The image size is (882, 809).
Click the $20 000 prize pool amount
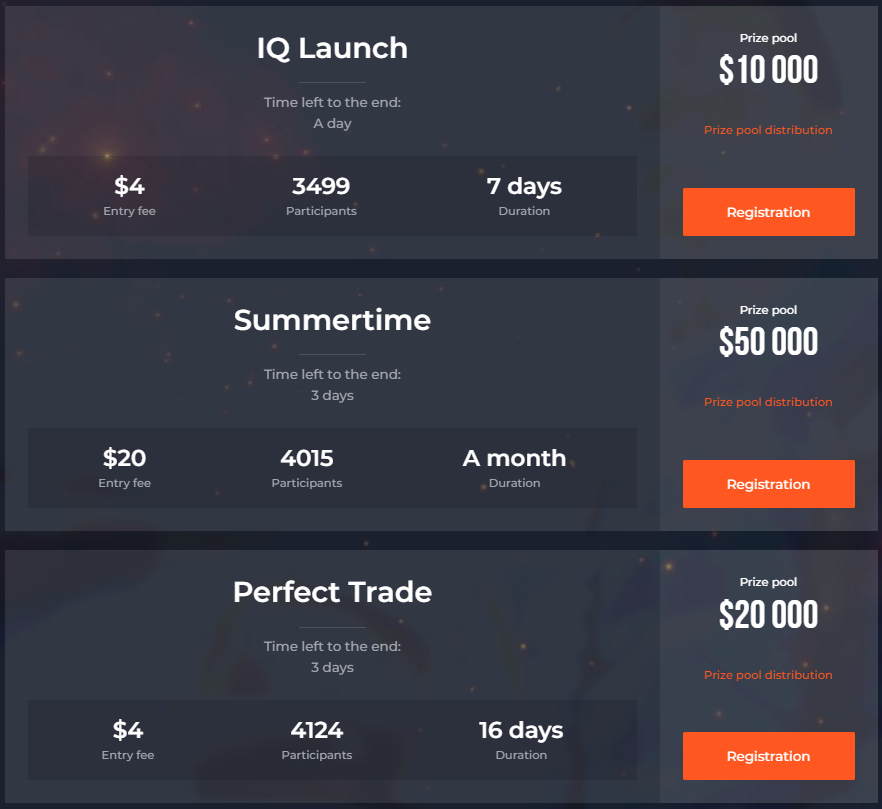[x=768, y=614]
